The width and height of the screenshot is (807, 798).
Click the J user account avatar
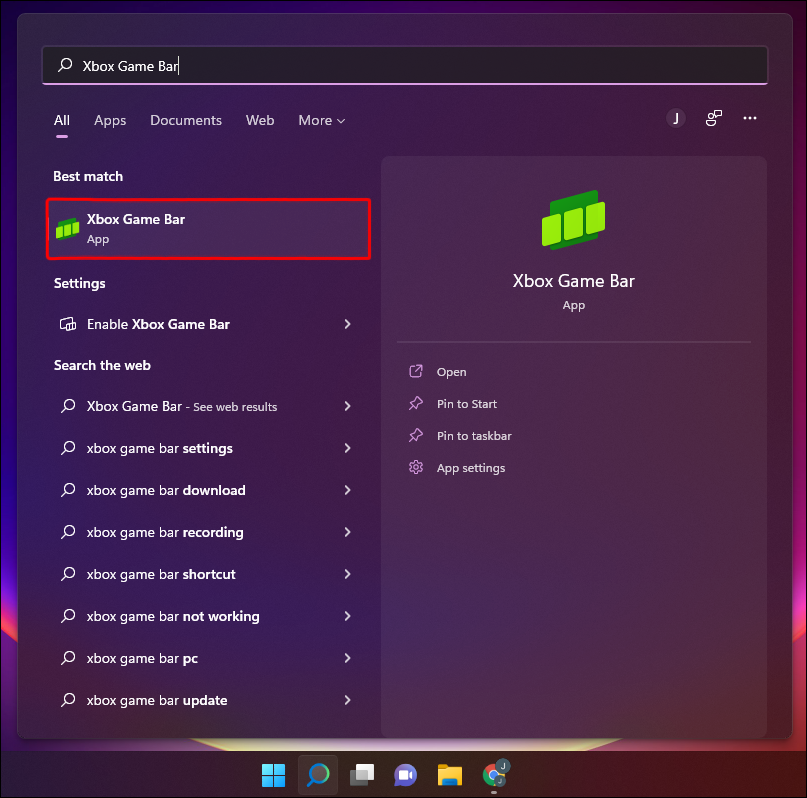tap(676, 118)
